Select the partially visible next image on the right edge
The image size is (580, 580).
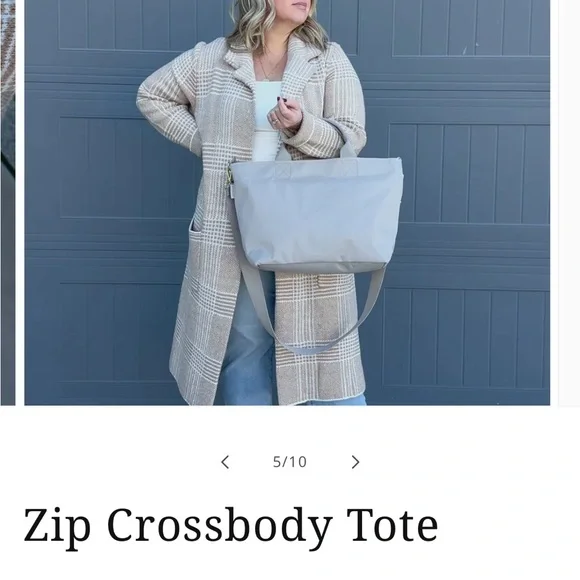point(569,202)
